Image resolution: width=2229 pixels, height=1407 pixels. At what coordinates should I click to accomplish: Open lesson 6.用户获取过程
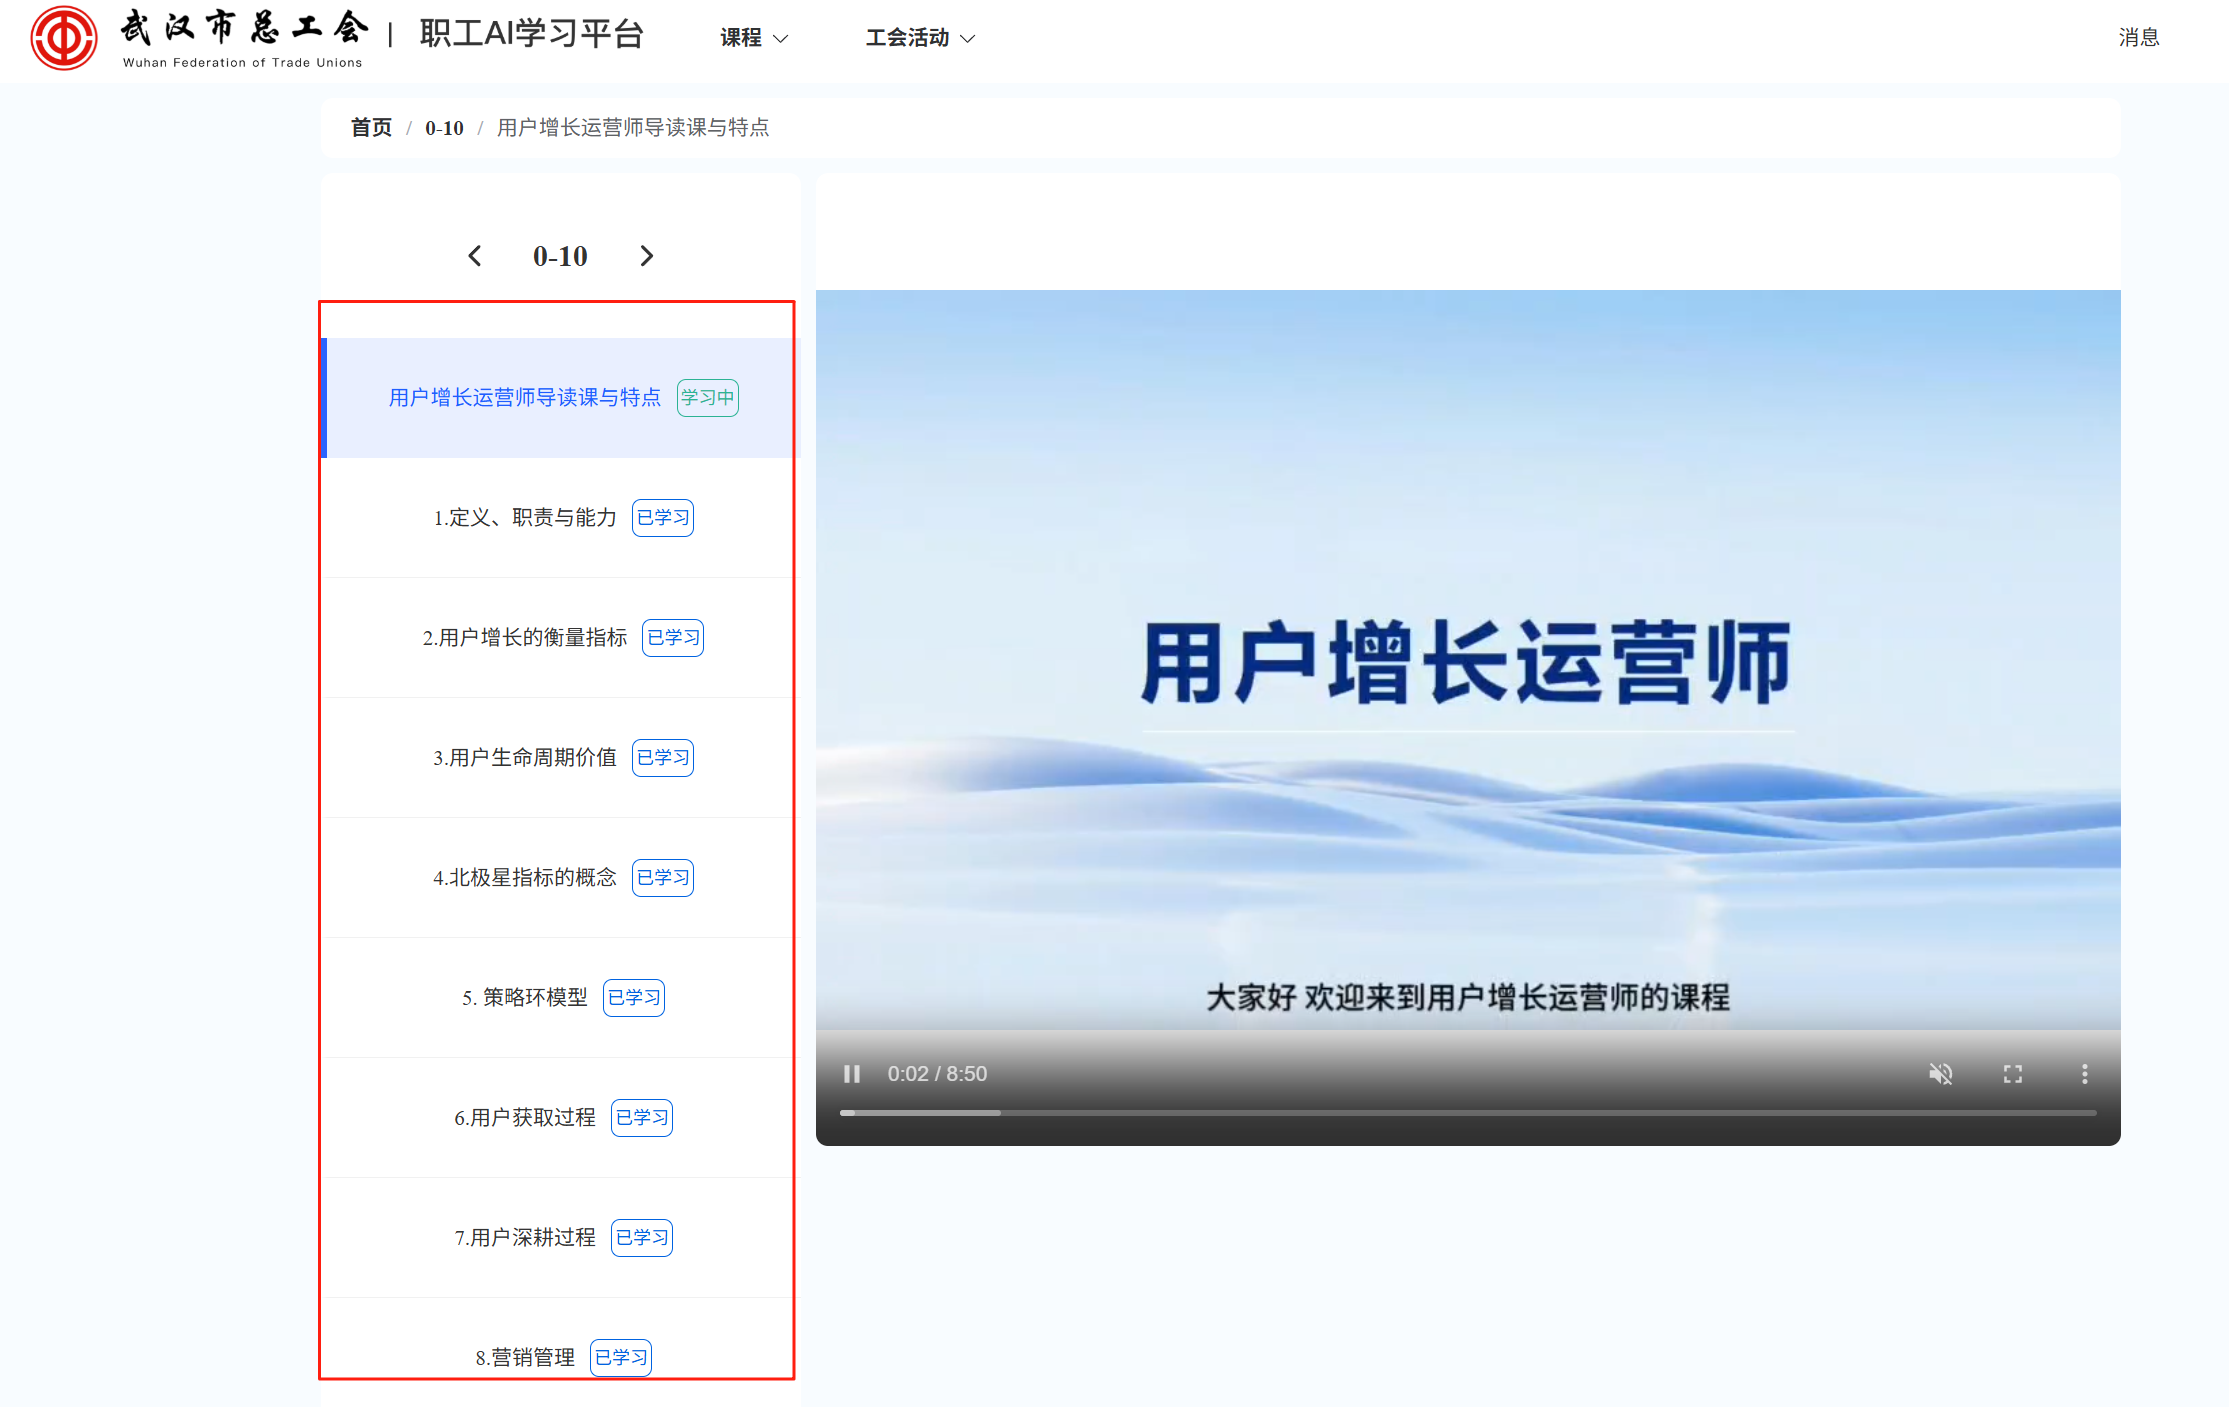coord(525,1118)
